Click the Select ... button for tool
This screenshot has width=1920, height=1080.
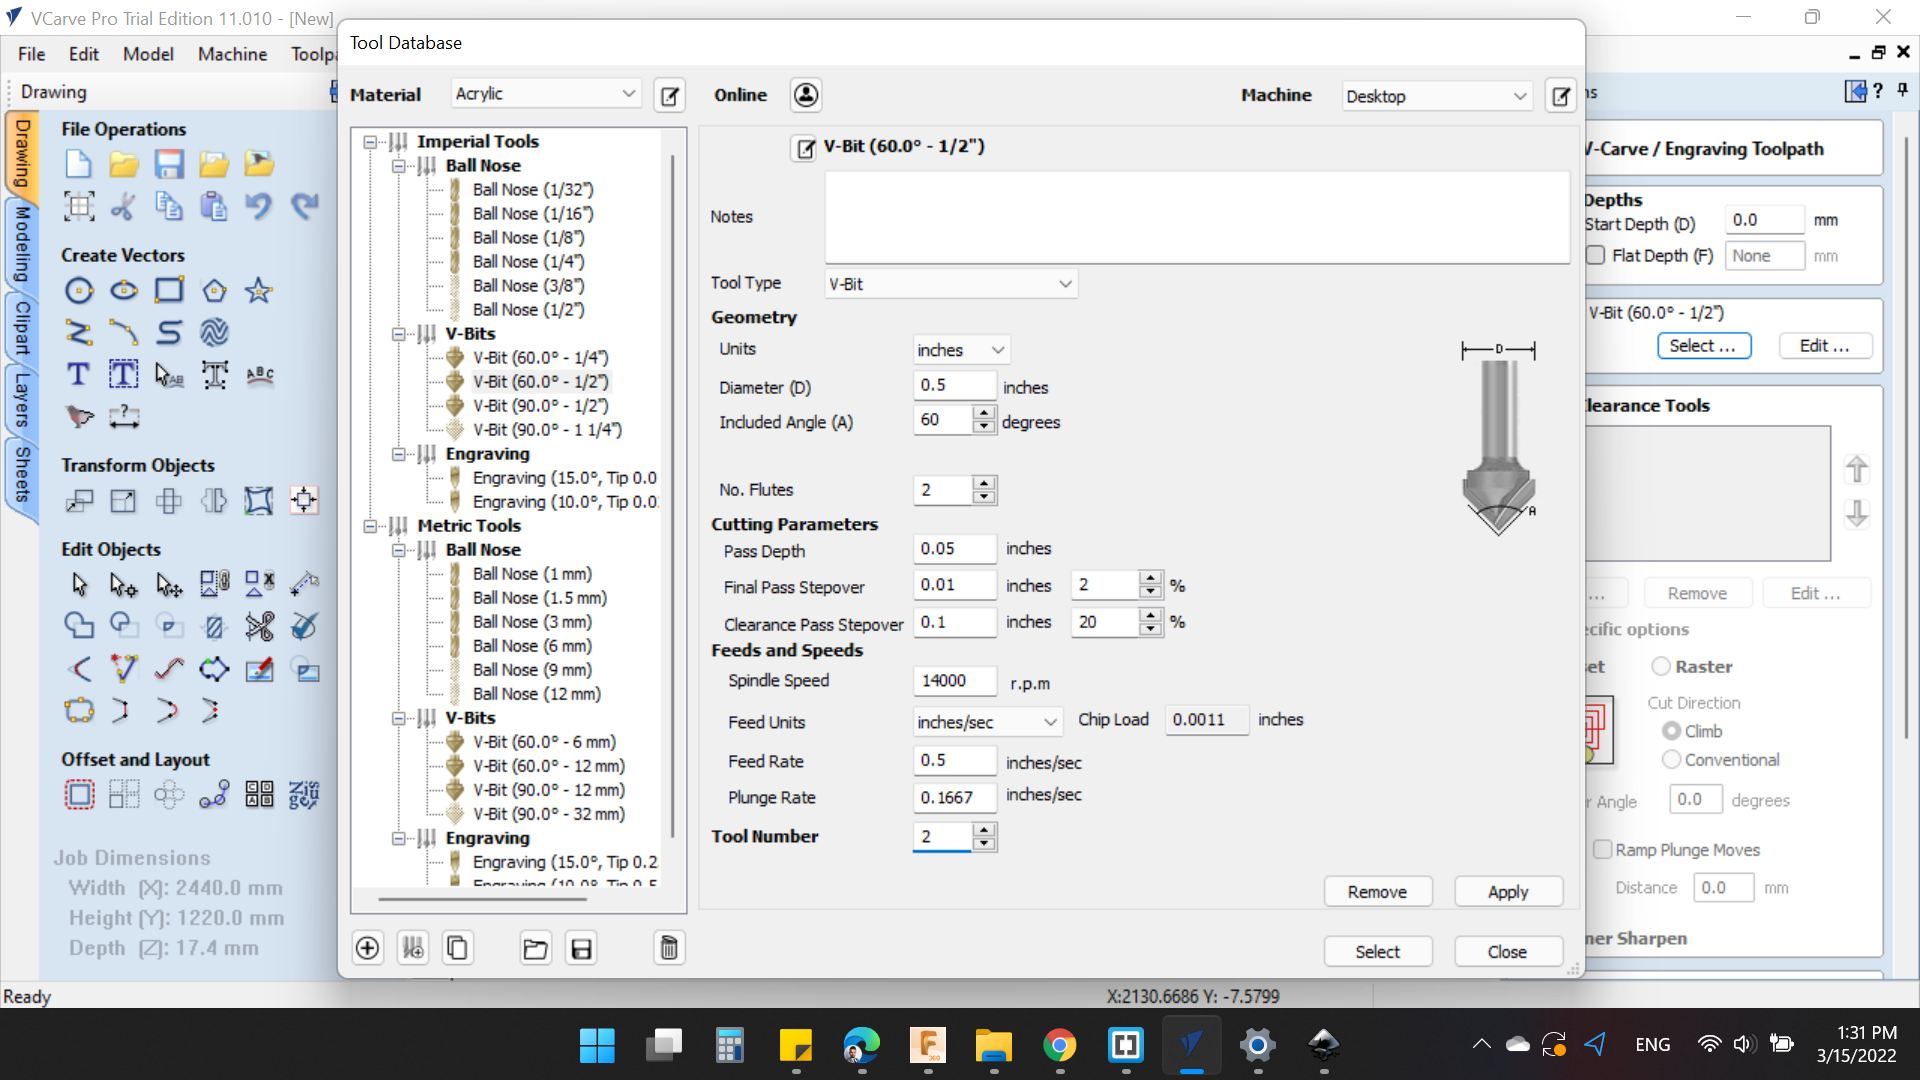point(1703,346)
